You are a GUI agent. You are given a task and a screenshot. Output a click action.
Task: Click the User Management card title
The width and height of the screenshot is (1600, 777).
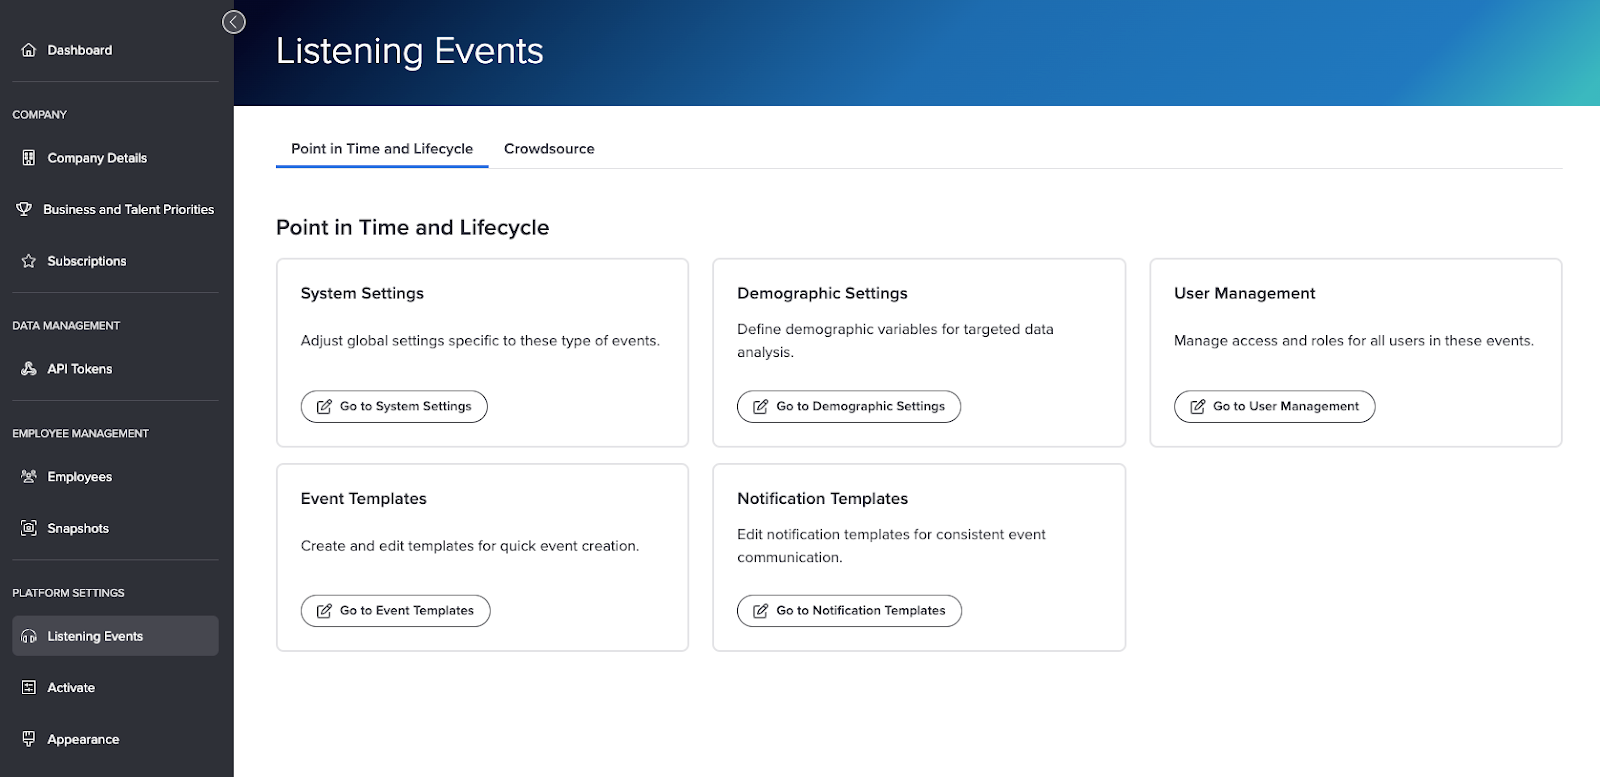pos(1244,293)
